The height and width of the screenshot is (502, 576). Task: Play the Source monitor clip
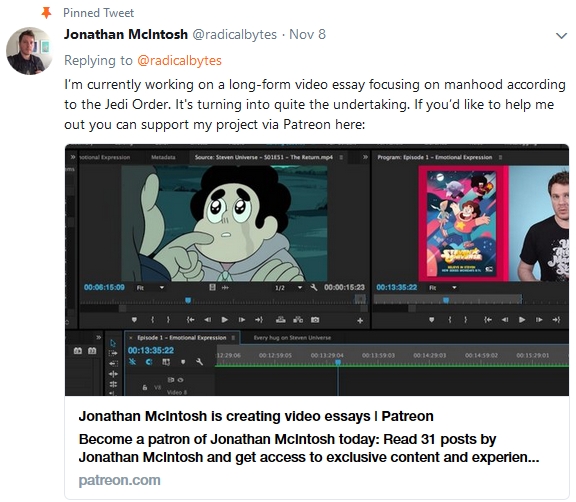224,320
